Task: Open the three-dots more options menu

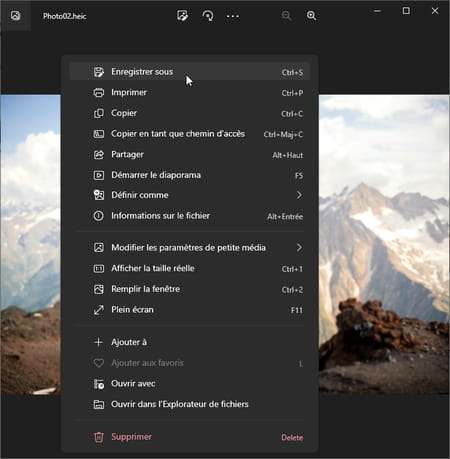Action: [x=232, y=16]
